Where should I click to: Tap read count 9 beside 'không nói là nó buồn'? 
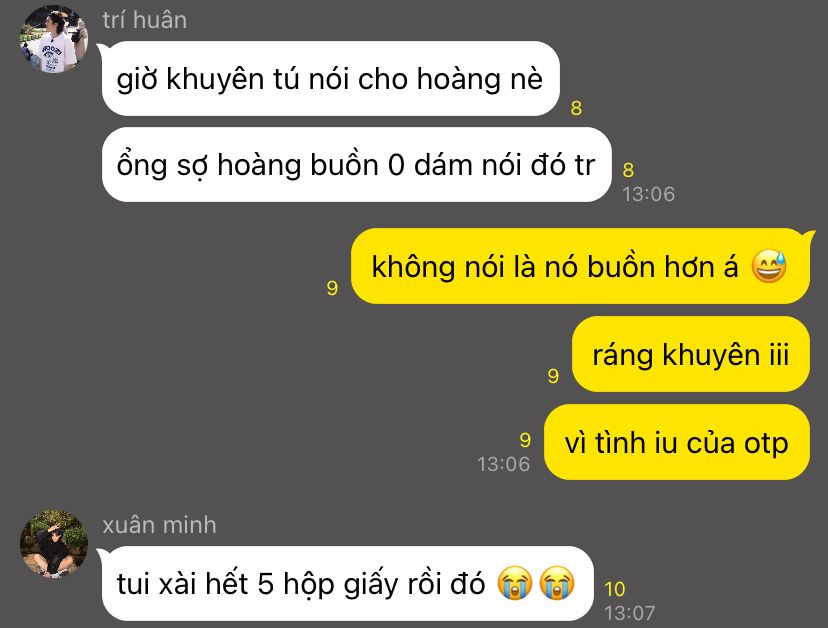click(x=332, y=288)
